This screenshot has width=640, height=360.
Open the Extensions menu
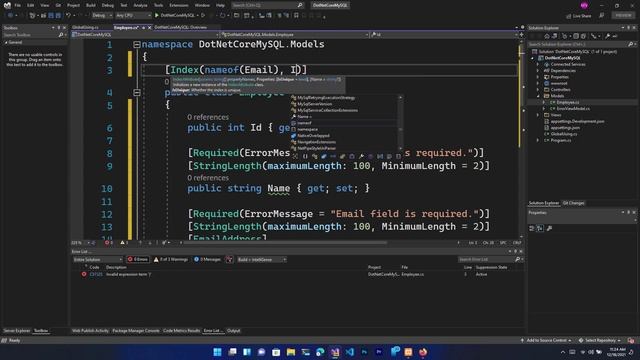click(x=179, y=5)
